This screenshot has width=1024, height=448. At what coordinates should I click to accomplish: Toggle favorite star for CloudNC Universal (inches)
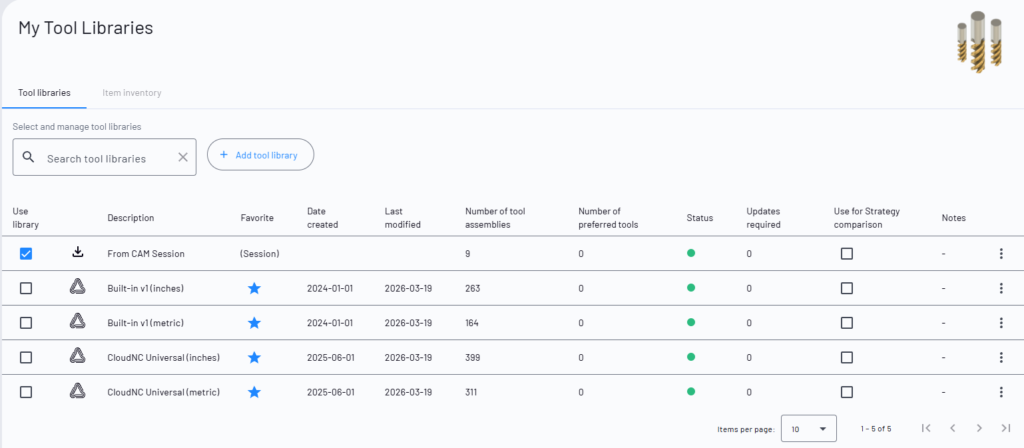(x=254, y=357)
